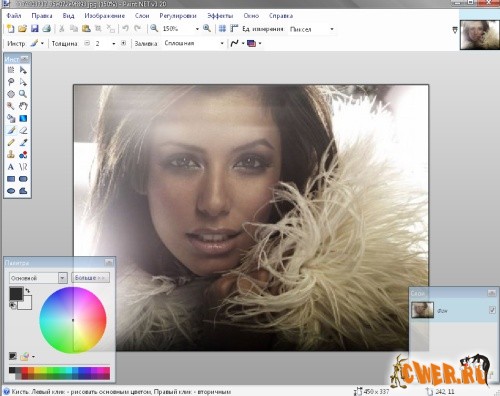The height and width of the screenshot is (396, 500).
Task: Open the Эффекты menu
Action: [220, 16]
